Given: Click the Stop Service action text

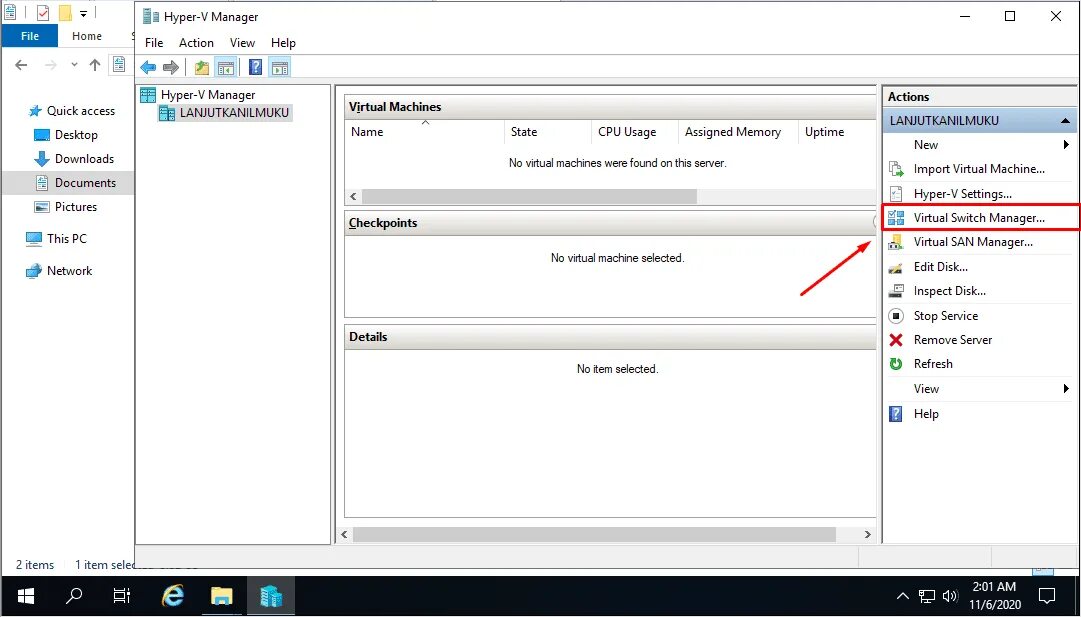Looking at the screenshot, I should click(945, 316).
